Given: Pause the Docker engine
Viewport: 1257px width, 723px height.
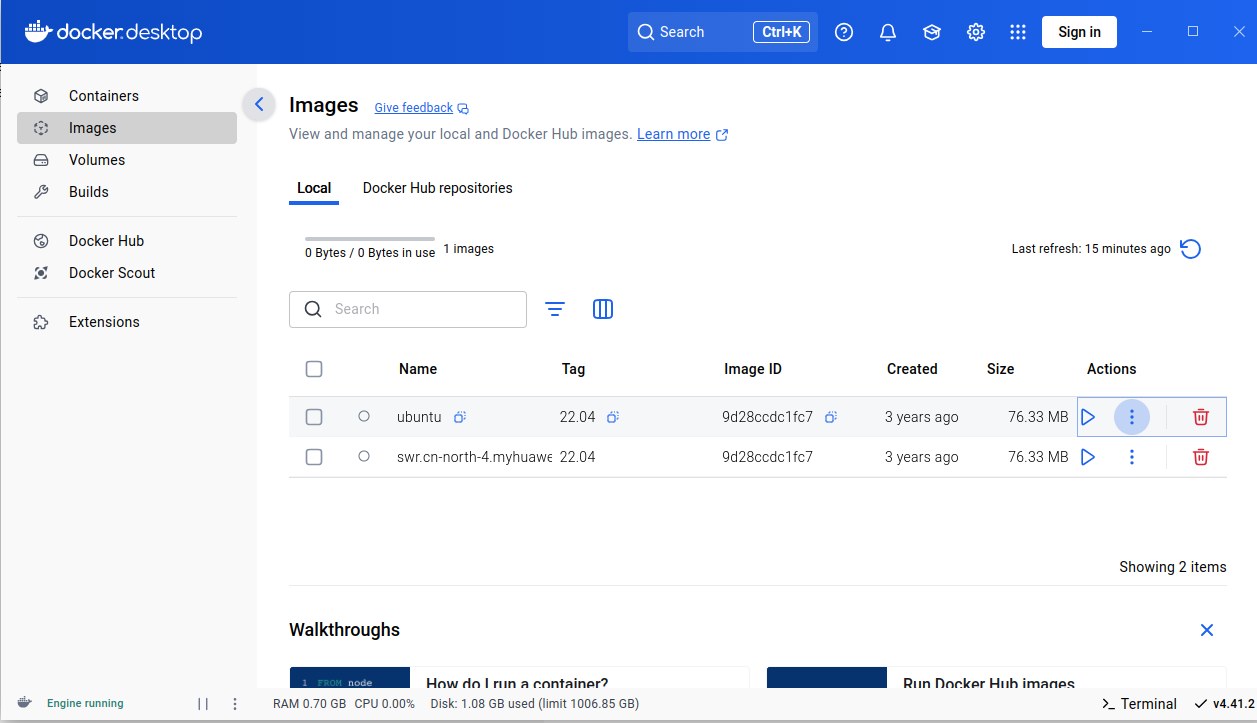Looking at the screenshot, I should (x=203, y=704).
